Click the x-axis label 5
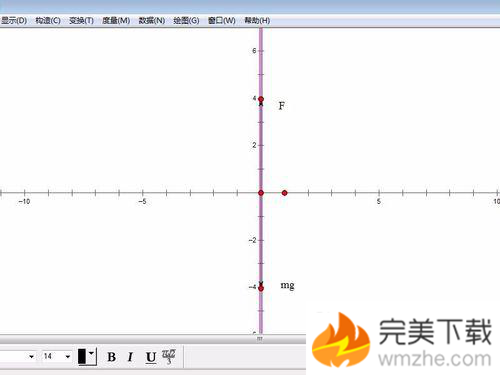This screenshot has width=500, height=375. 379,201
